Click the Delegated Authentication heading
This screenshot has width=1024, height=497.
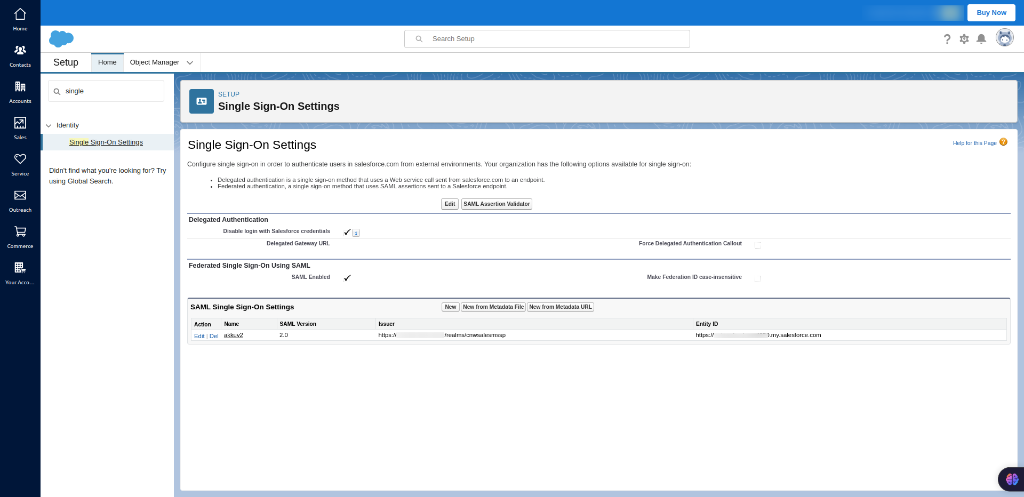[x=229, y=219]
